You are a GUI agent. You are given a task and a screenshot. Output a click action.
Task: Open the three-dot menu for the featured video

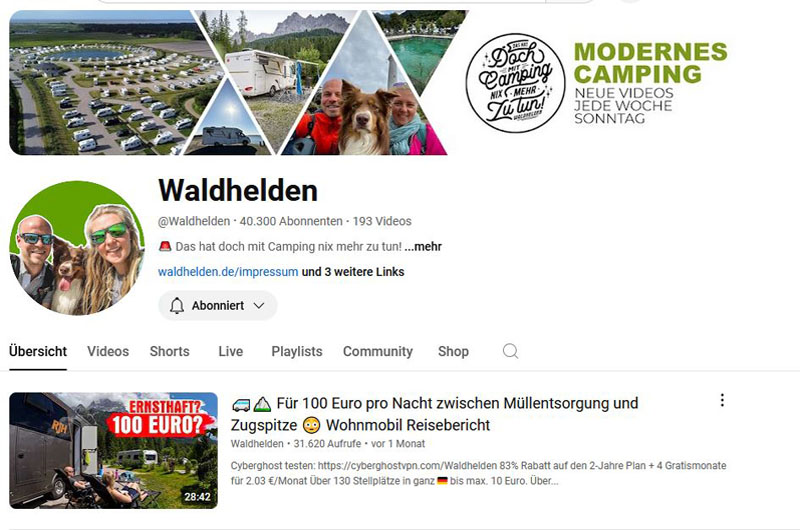[x=722, y=400]
